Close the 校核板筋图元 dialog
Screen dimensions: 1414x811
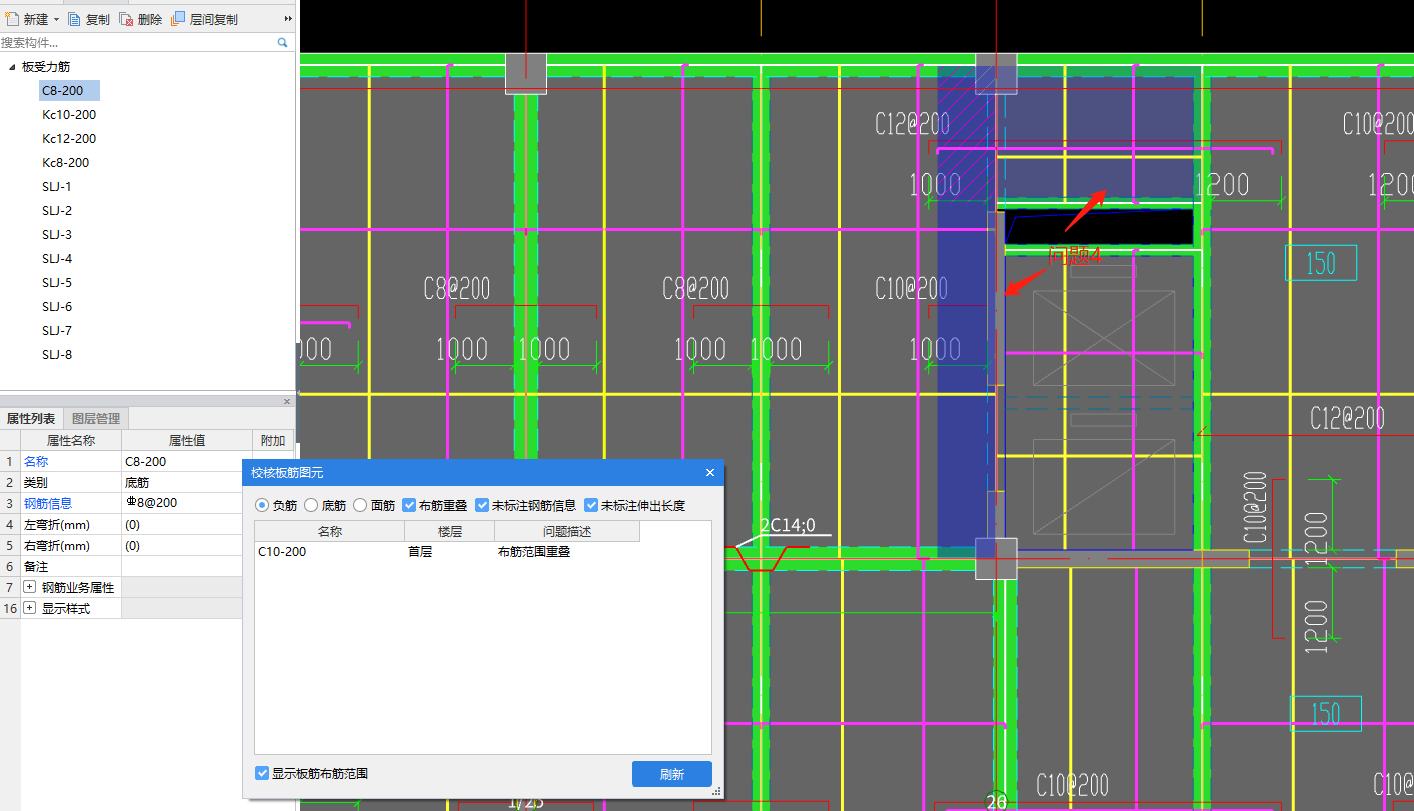(710, 473)
